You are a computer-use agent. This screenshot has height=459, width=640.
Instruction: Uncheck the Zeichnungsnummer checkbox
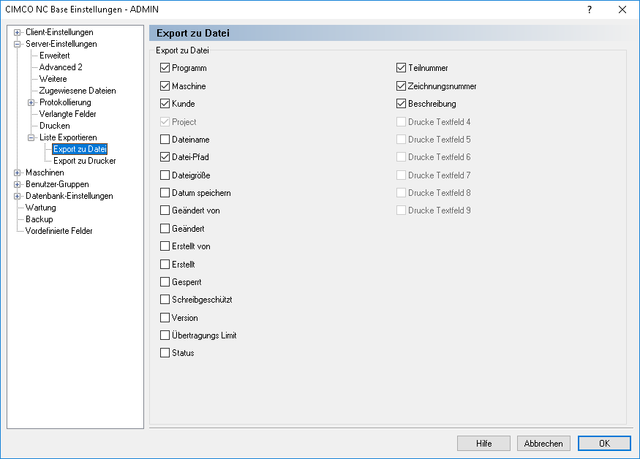click(401, 86)
